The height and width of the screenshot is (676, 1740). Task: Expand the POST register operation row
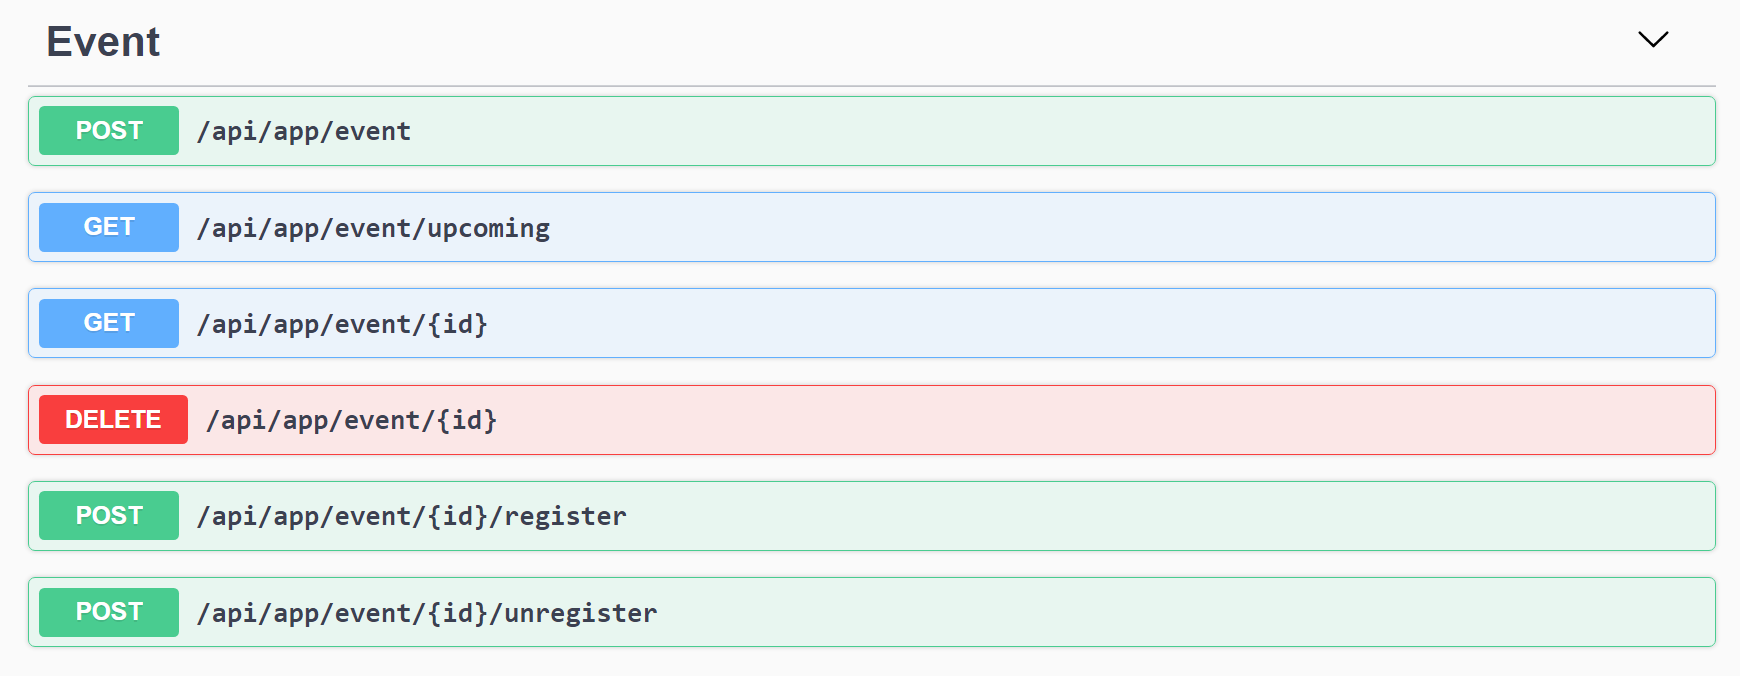(x=1000, y=516)
